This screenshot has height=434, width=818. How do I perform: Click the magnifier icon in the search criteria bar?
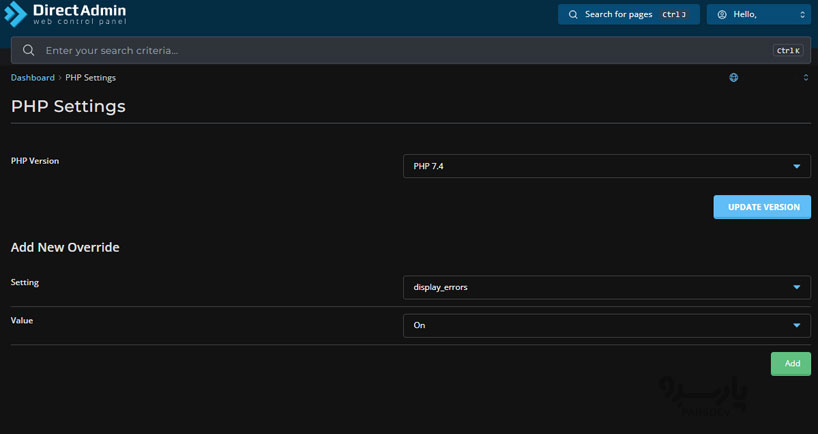[29, 50]
